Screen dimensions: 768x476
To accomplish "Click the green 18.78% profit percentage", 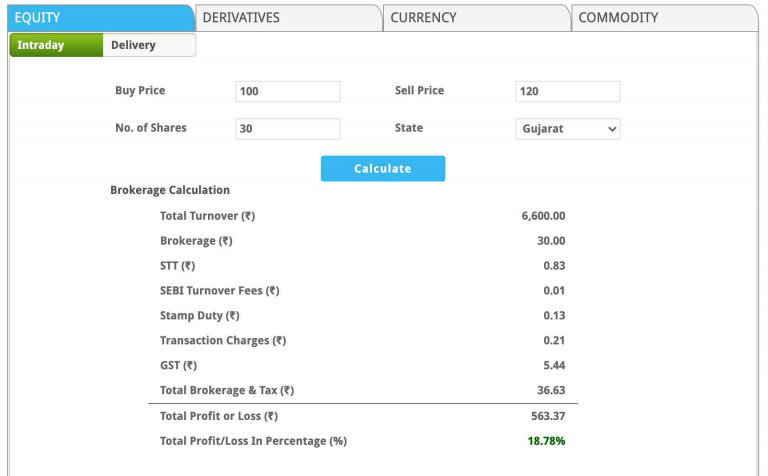I will [x=546, y=441].
